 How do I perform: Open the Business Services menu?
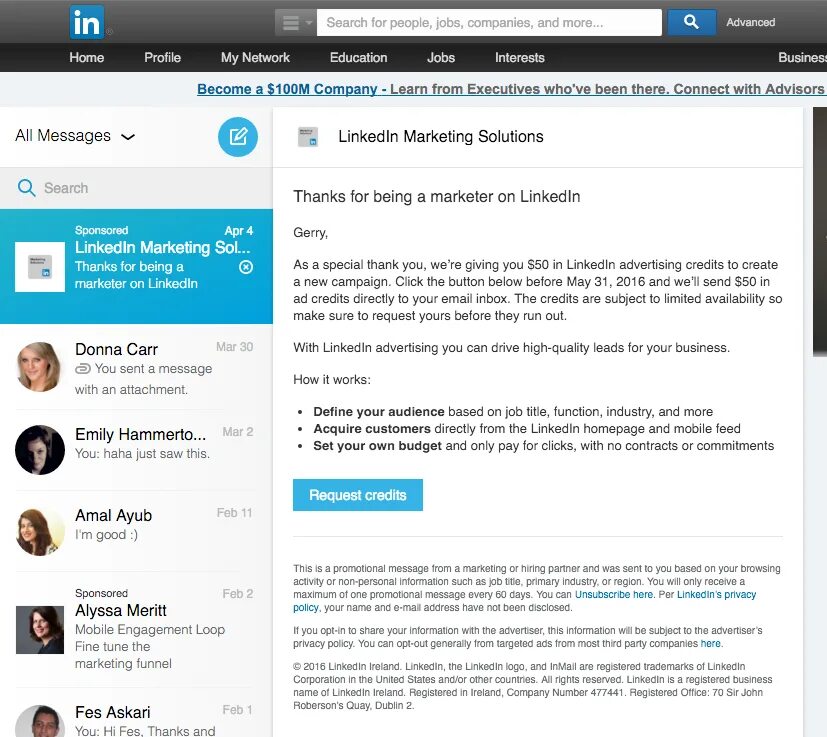click(x=802, y=58)
